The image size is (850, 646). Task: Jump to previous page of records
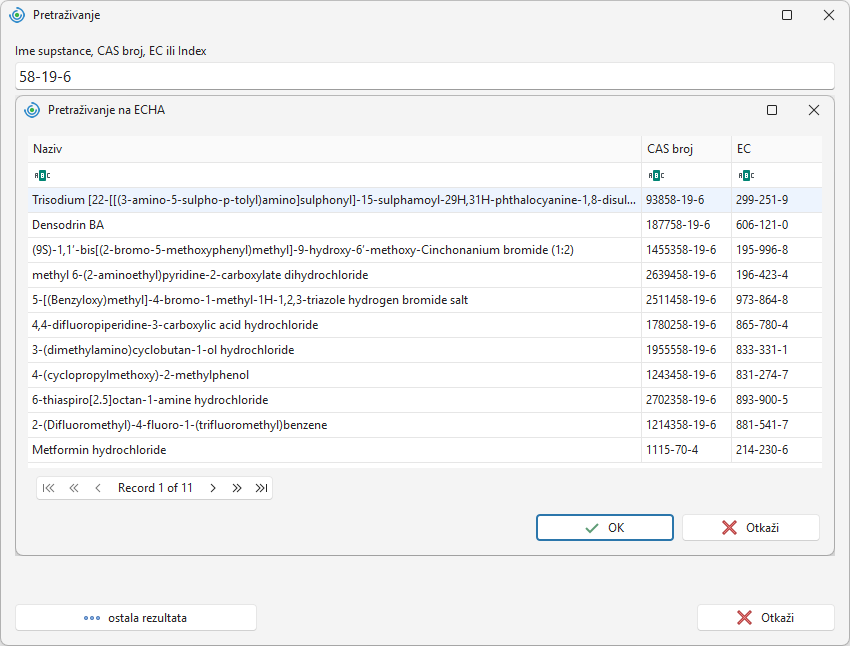pyautogui.click(x=74, y=488)
